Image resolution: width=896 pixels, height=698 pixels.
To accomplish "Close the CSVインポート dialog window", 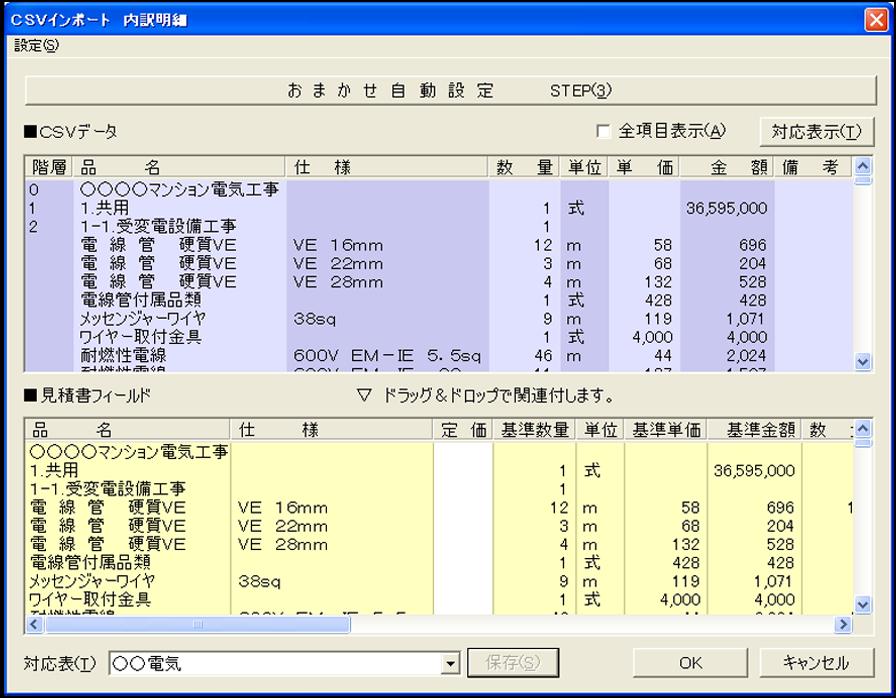I will pyautogui.click(x=875, y=19).
